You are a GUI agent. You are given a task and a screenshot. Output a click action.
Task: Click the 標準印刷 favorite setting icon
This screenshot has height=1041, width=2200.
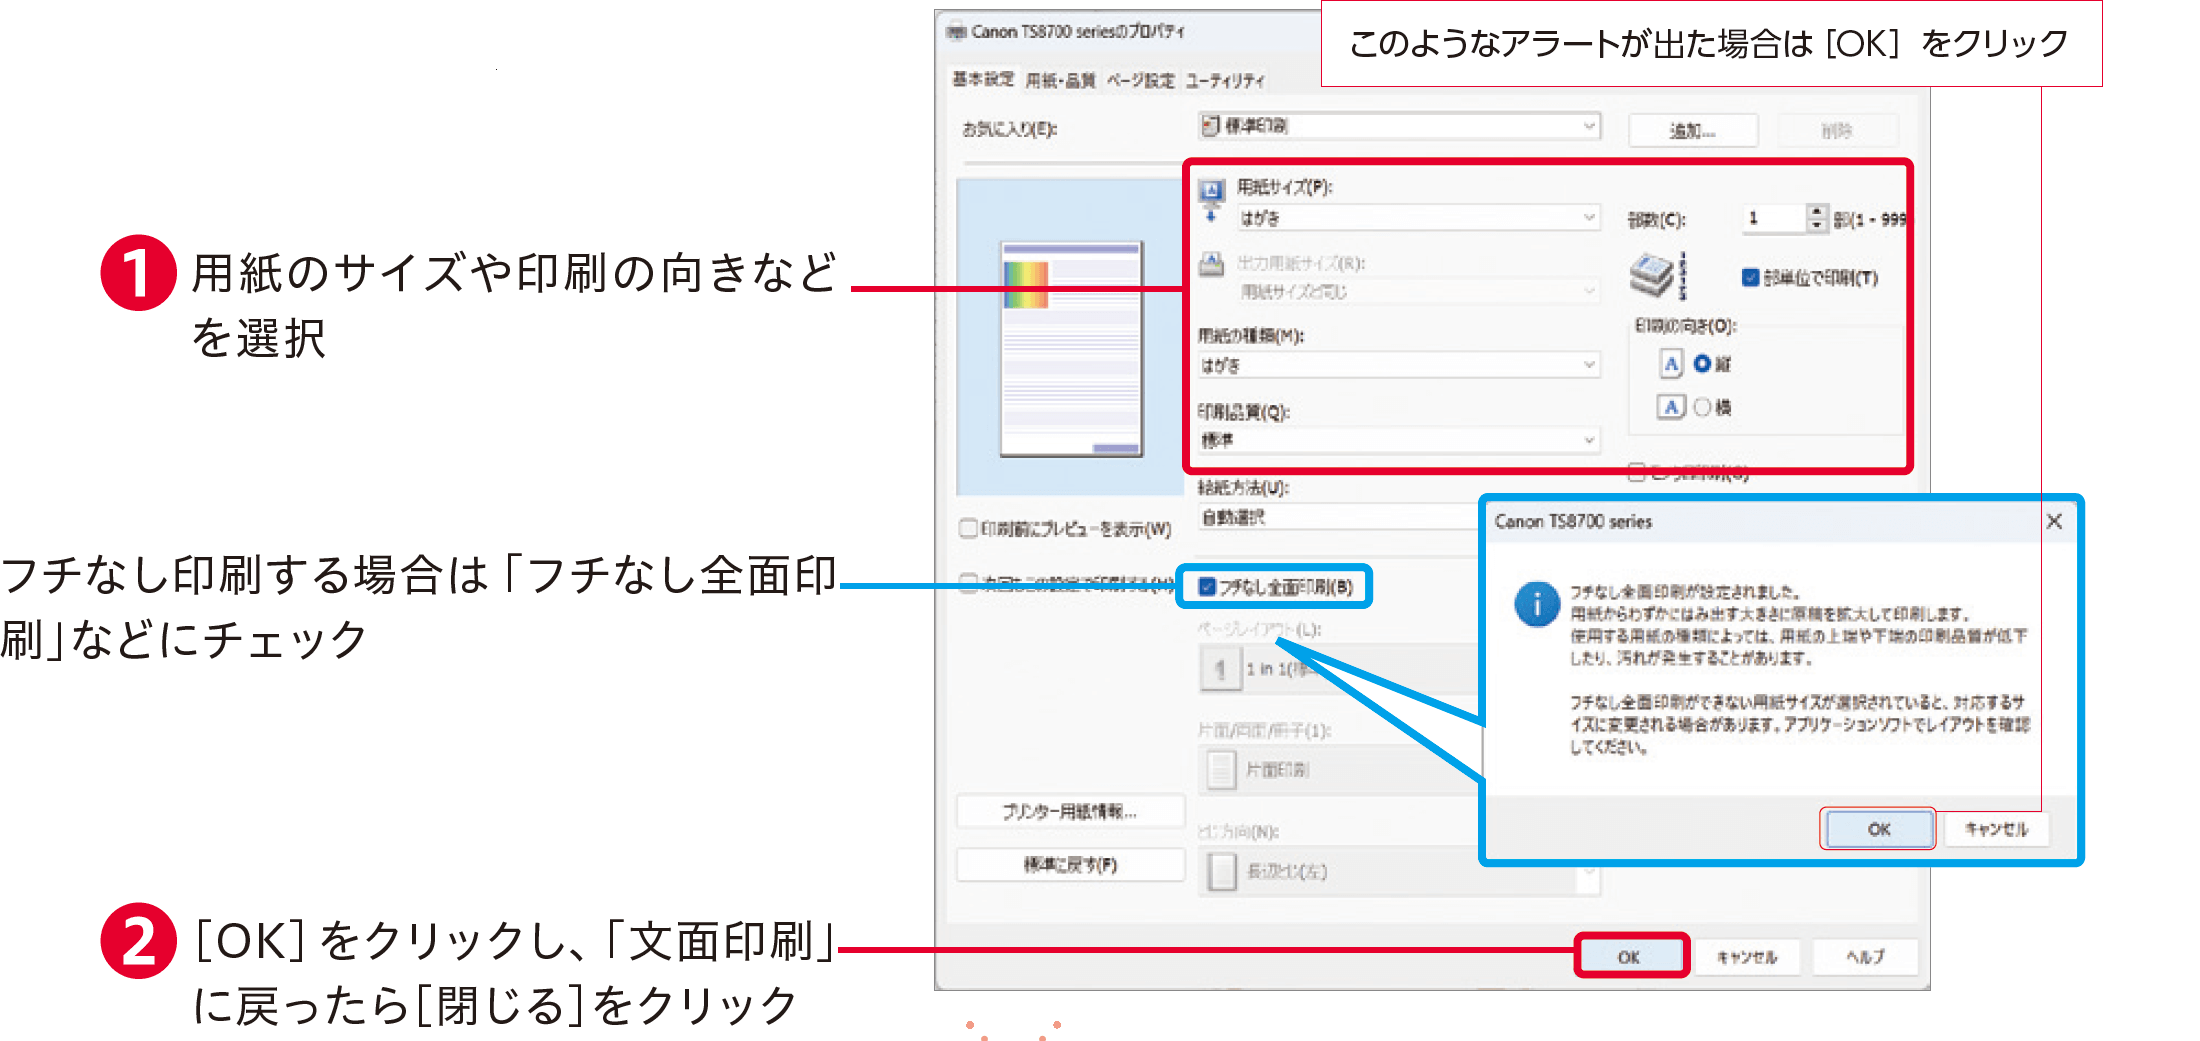click(1210, 126)
